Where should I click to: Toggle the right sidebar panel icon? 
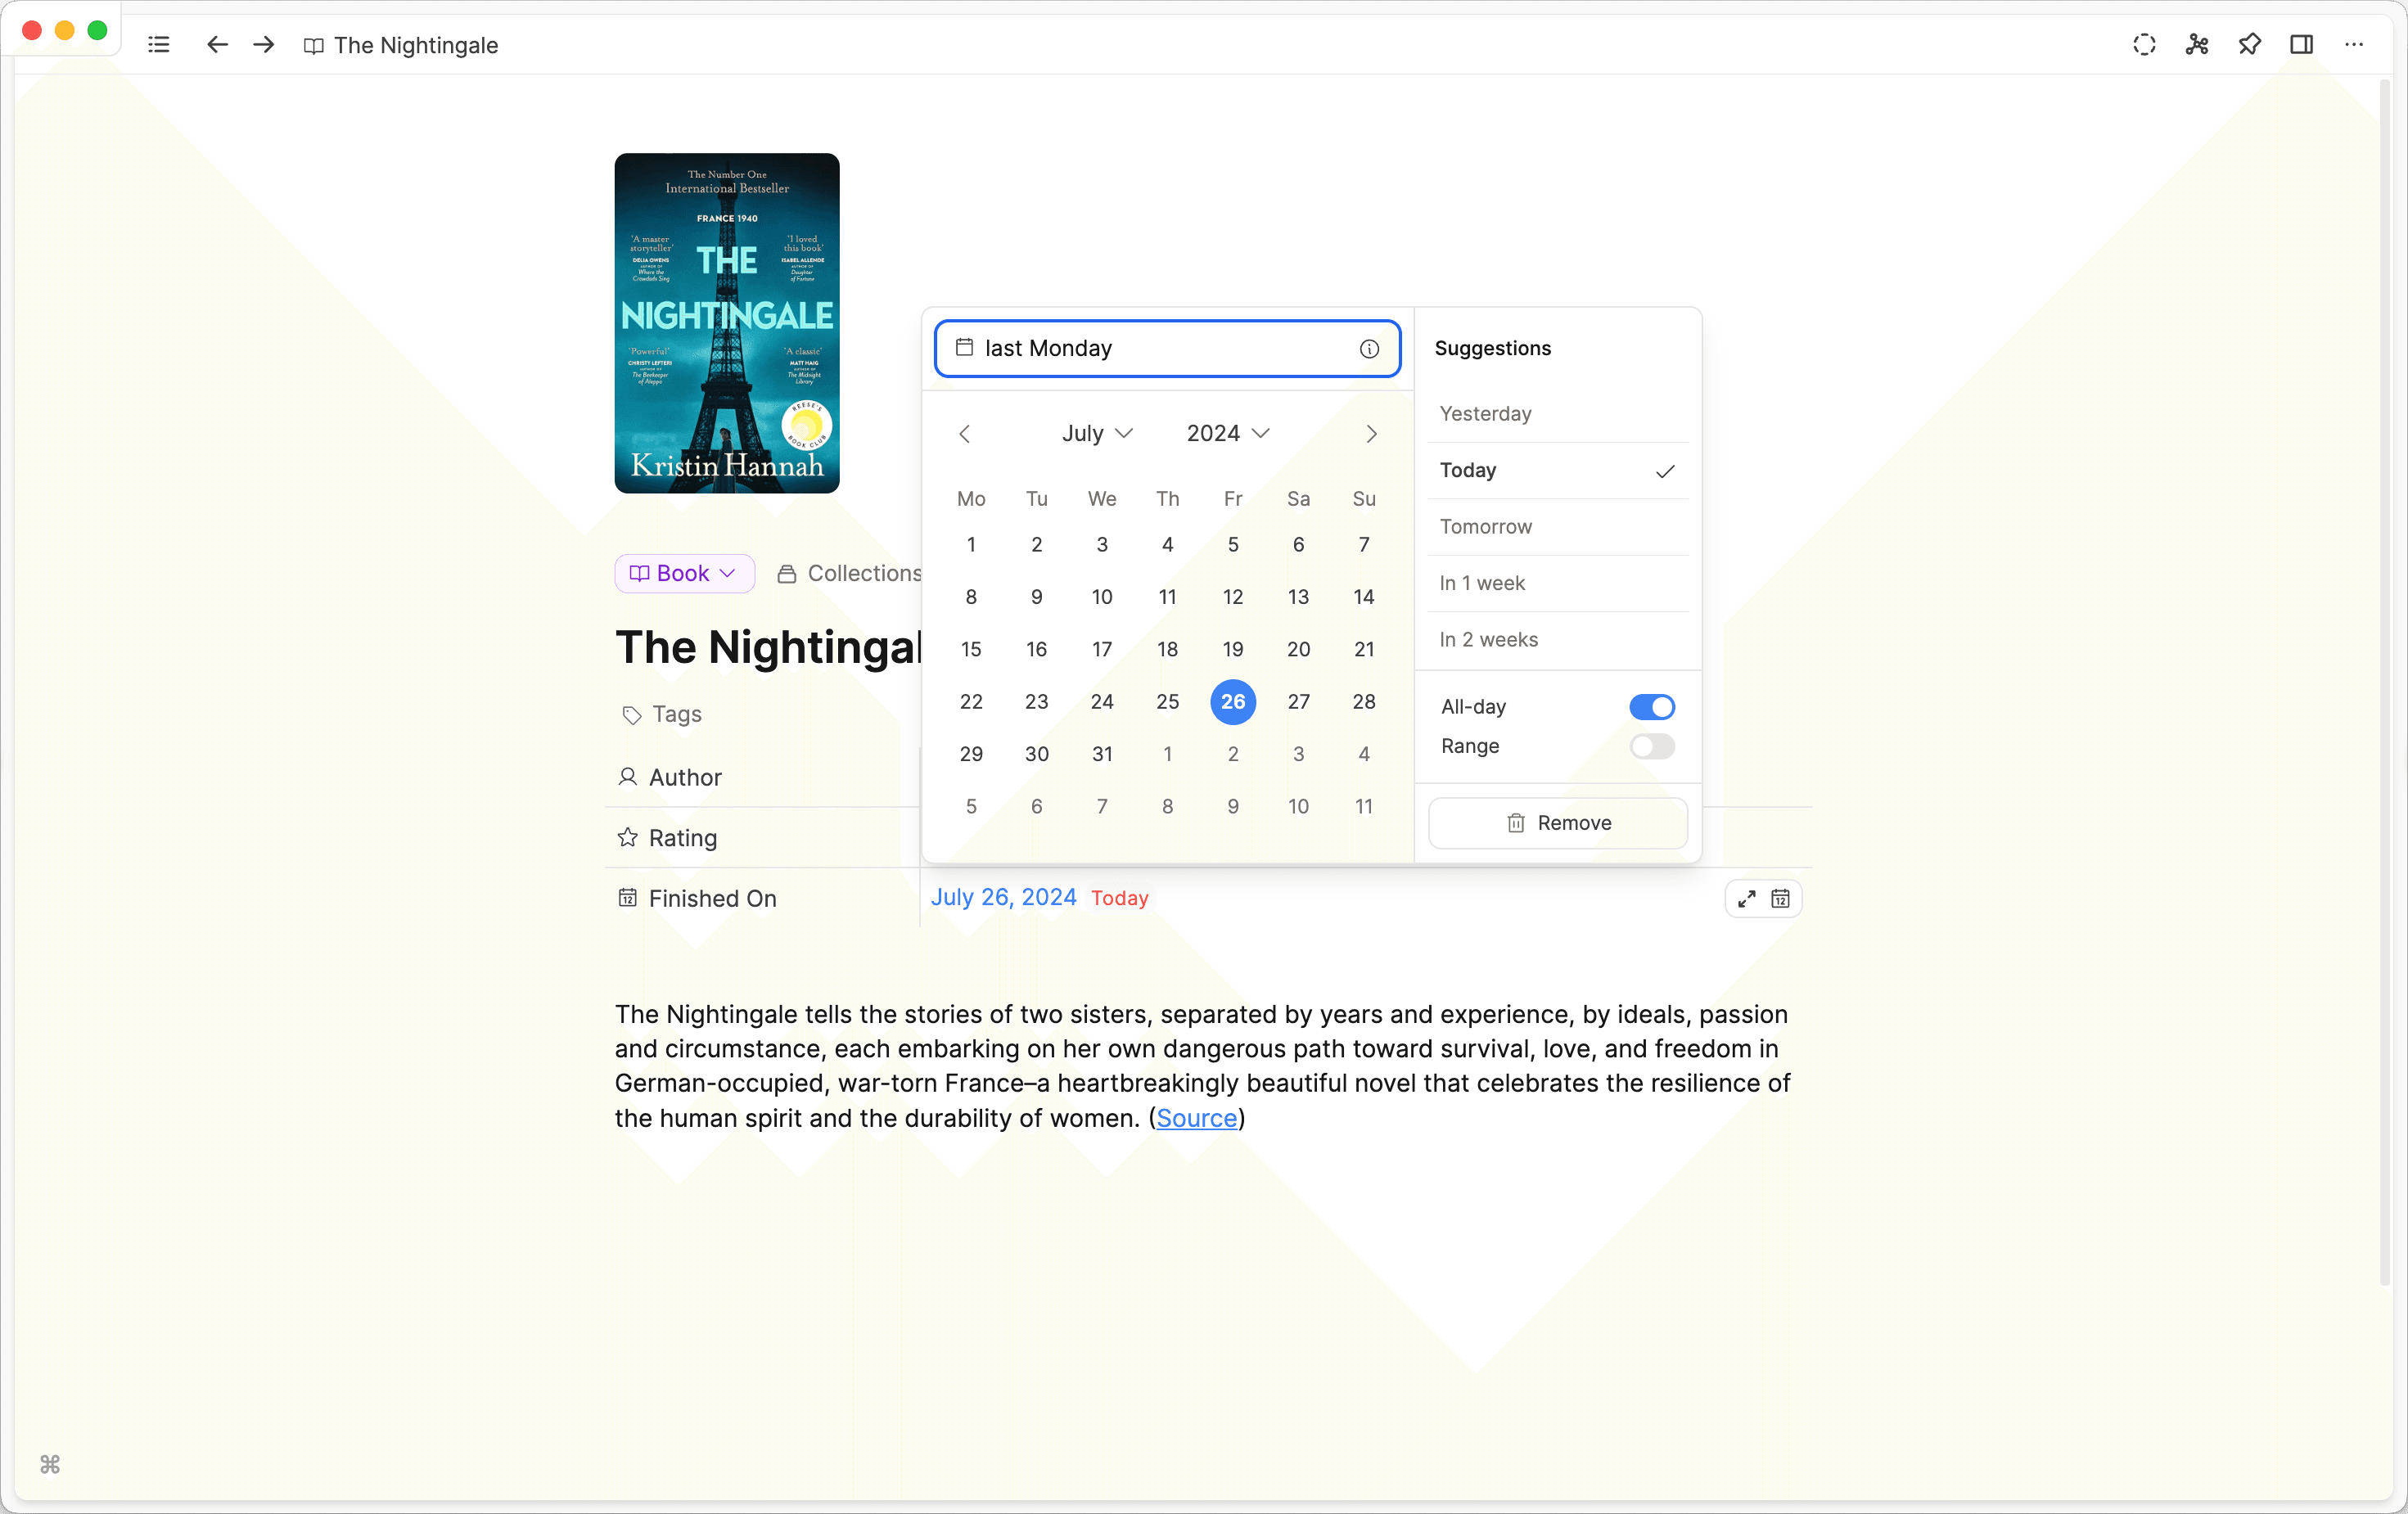pos(2302,45)
